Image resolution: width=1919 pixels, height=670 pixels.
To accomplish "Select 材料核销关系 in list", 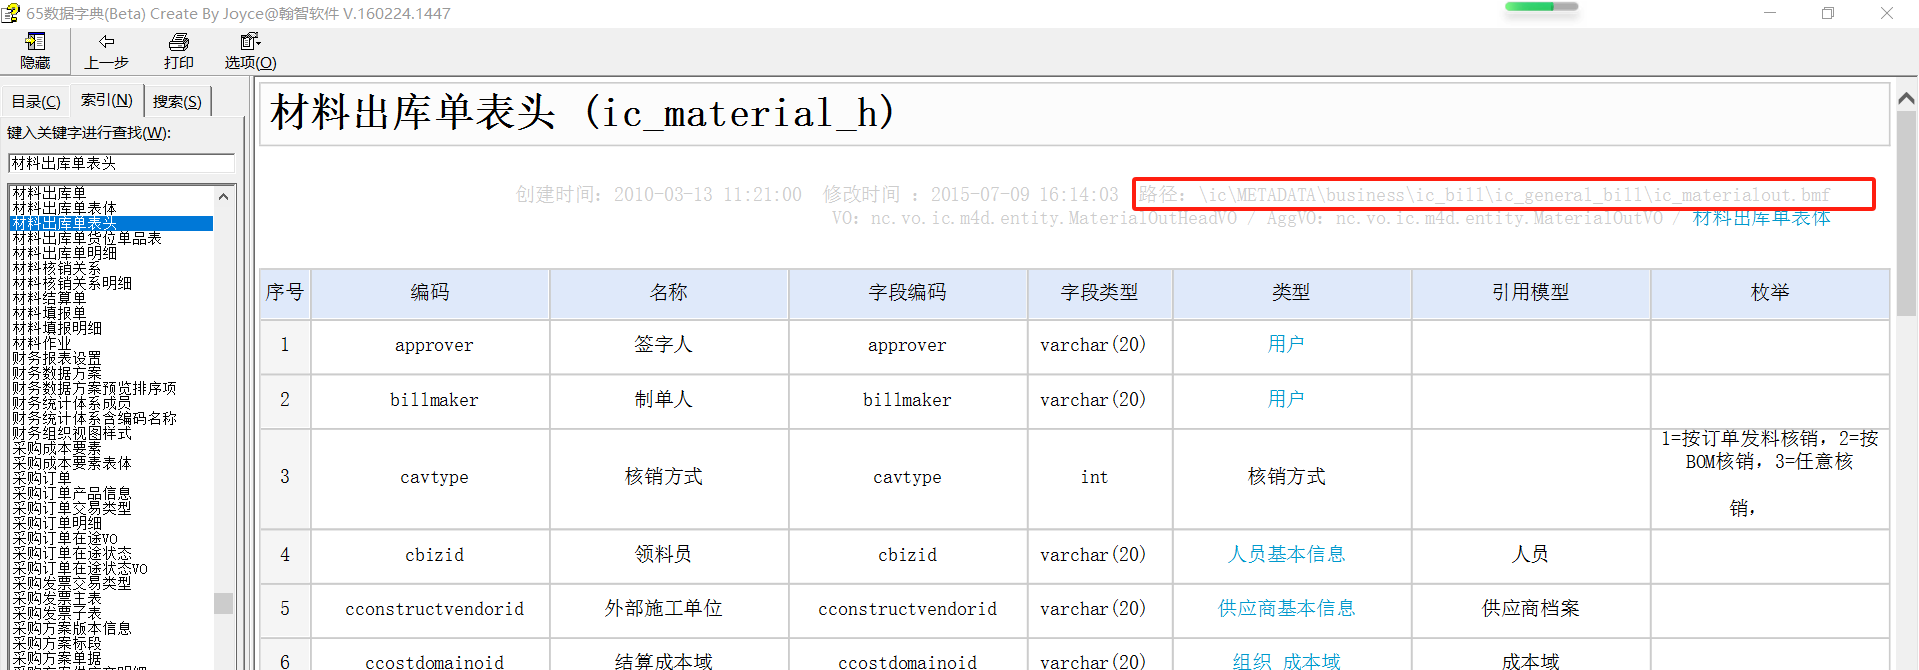I will point(56,268).
